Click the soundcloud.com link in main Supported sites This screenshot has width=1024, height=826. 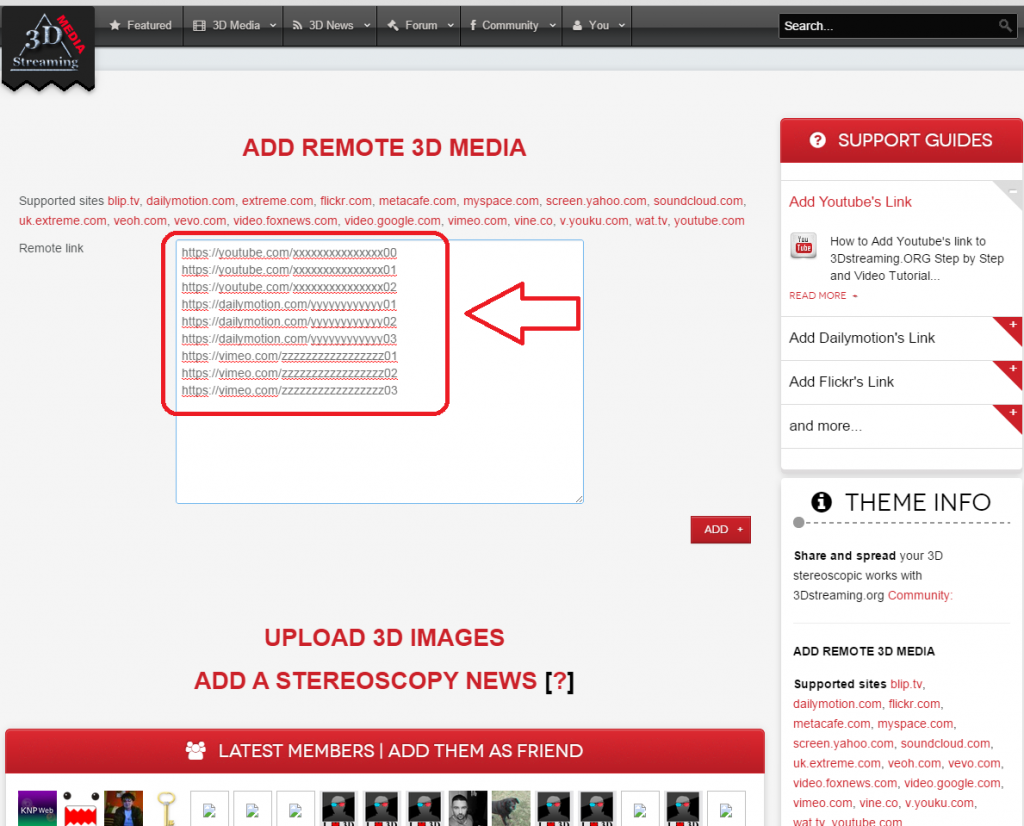coord(698,201)
